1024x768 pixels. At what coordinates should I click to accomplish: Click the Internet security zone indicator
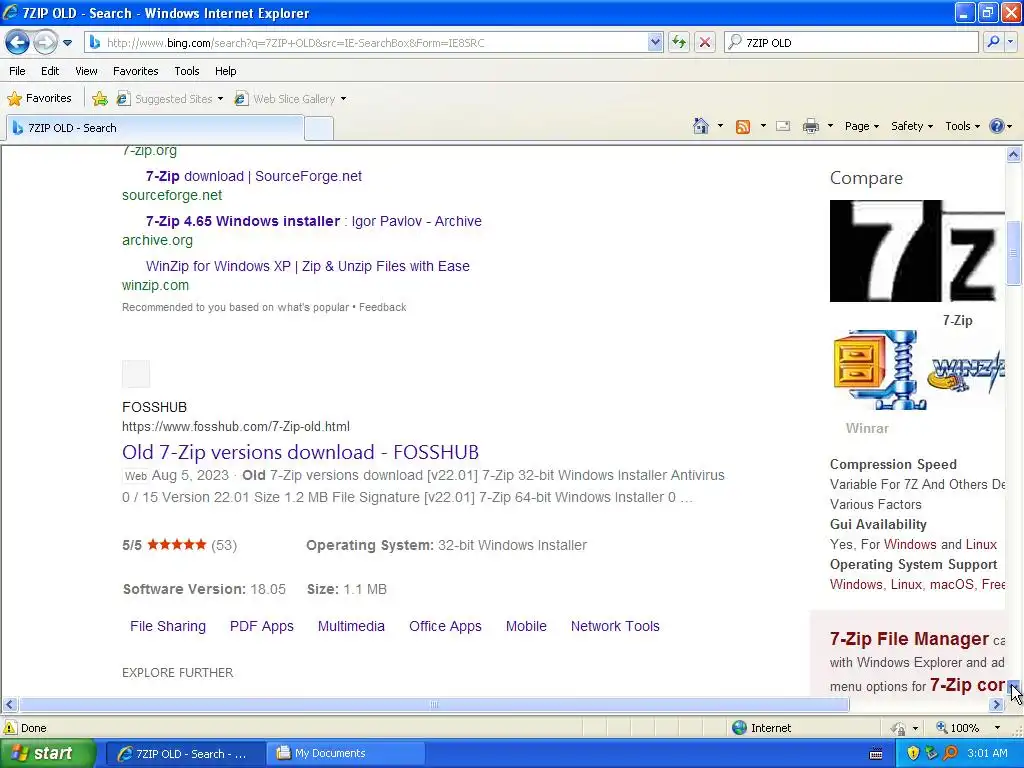(x=761, y=728)
